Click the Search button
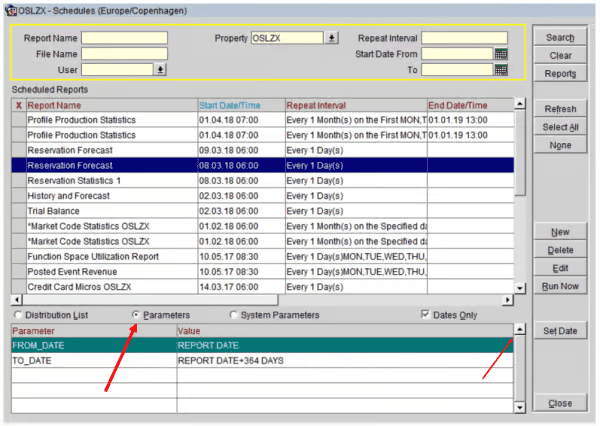The width and height of the screenshot is (600, 426). [560, 38]
